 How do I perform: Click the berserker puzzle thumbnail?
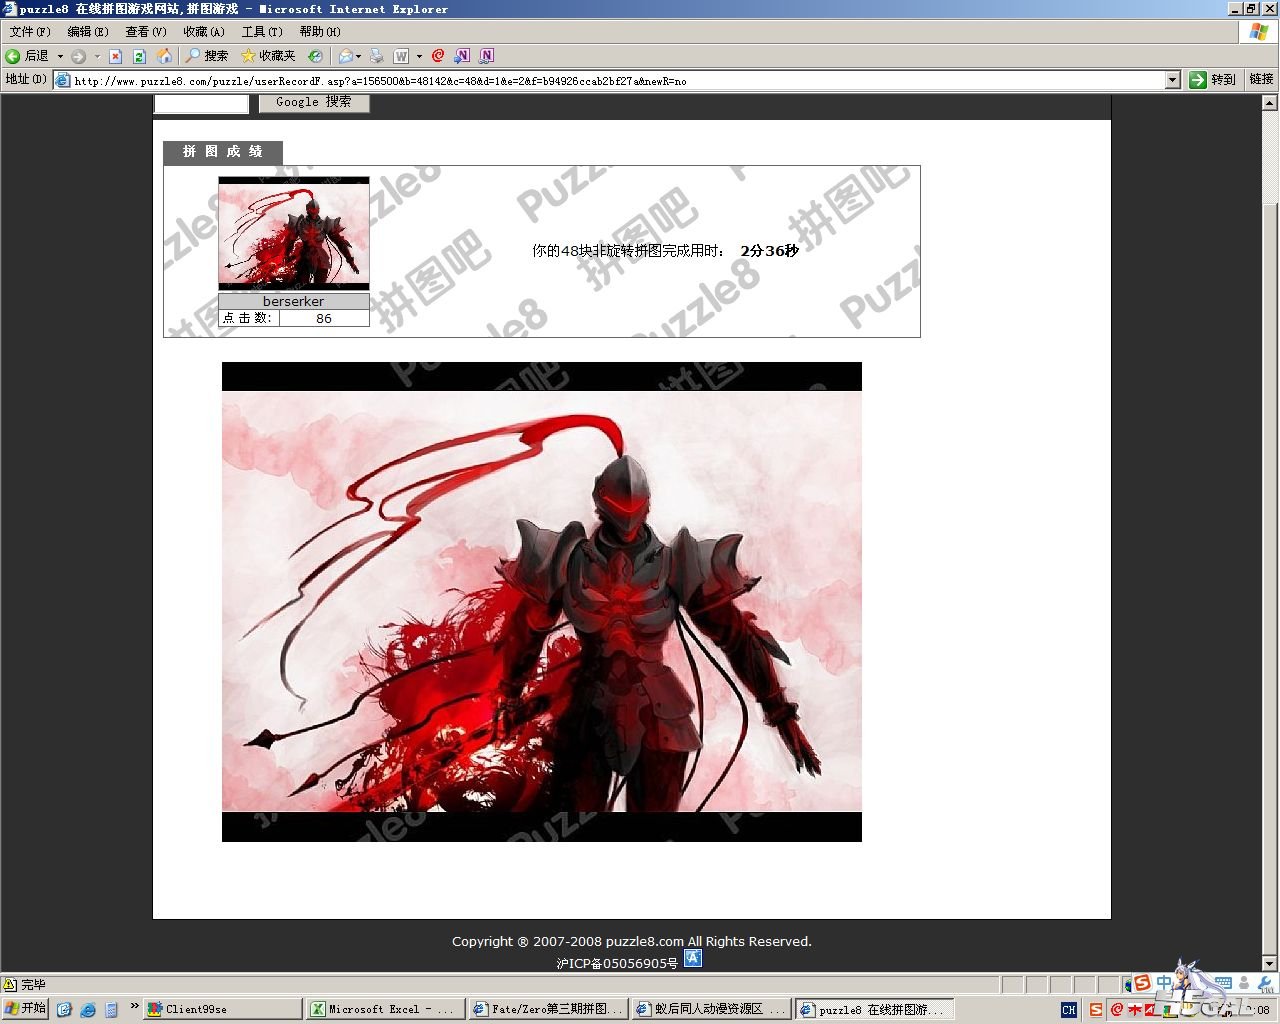293,234
